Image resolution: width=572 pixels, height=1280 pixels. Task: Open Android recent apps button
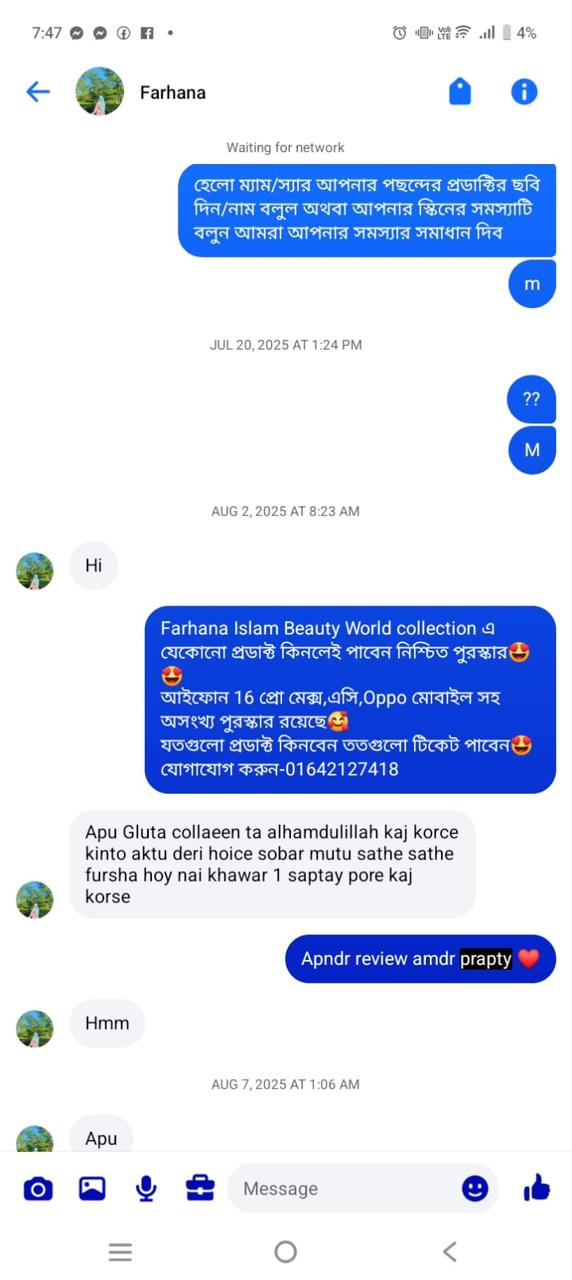coord(120,1251)
